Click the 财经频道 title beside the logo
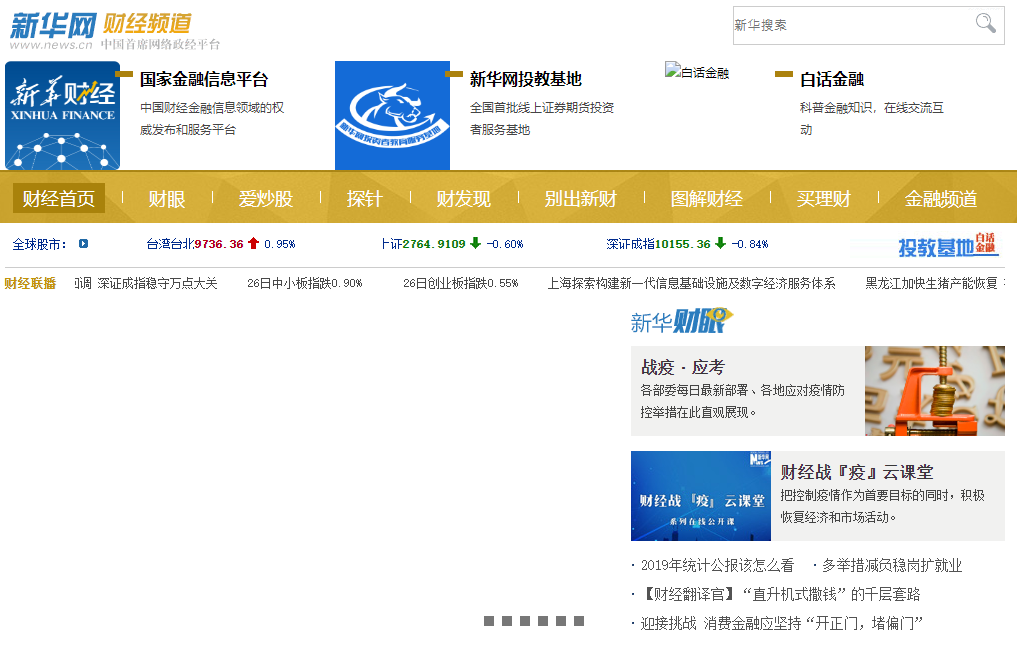 click(147, 23)
